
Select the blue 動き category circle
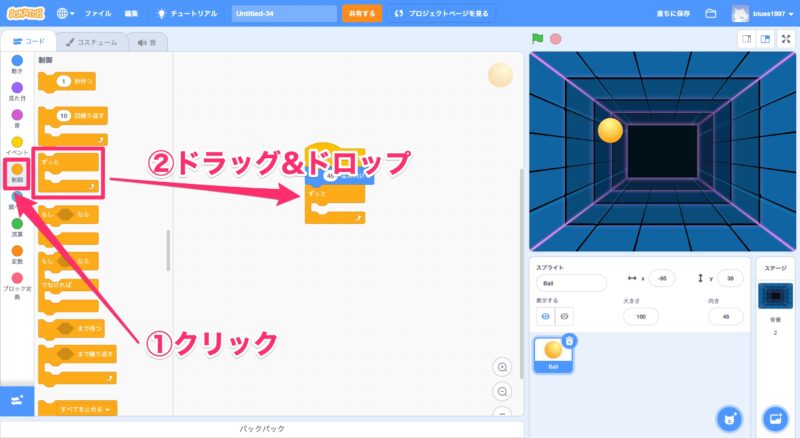click(17, 60)
